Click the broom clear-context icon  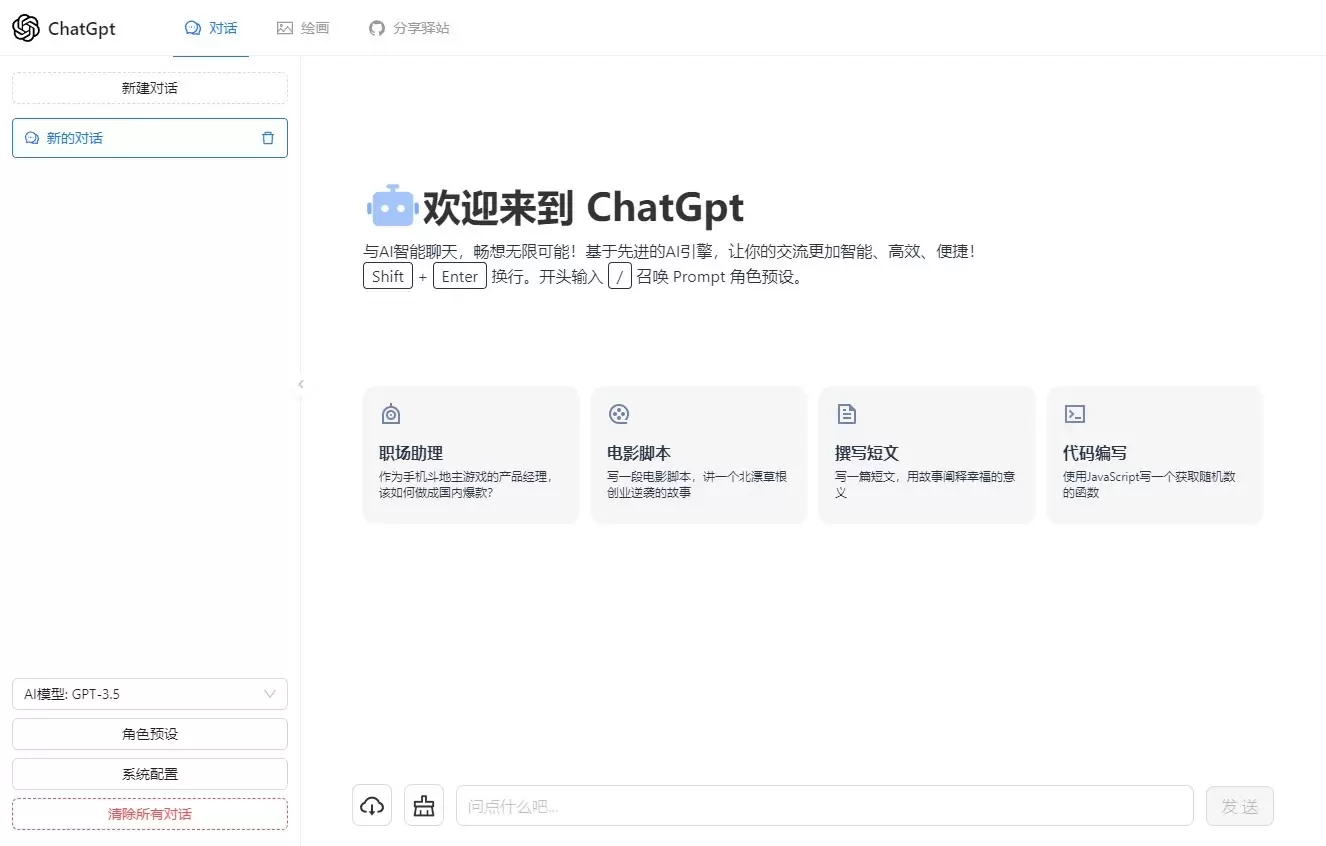424,805
